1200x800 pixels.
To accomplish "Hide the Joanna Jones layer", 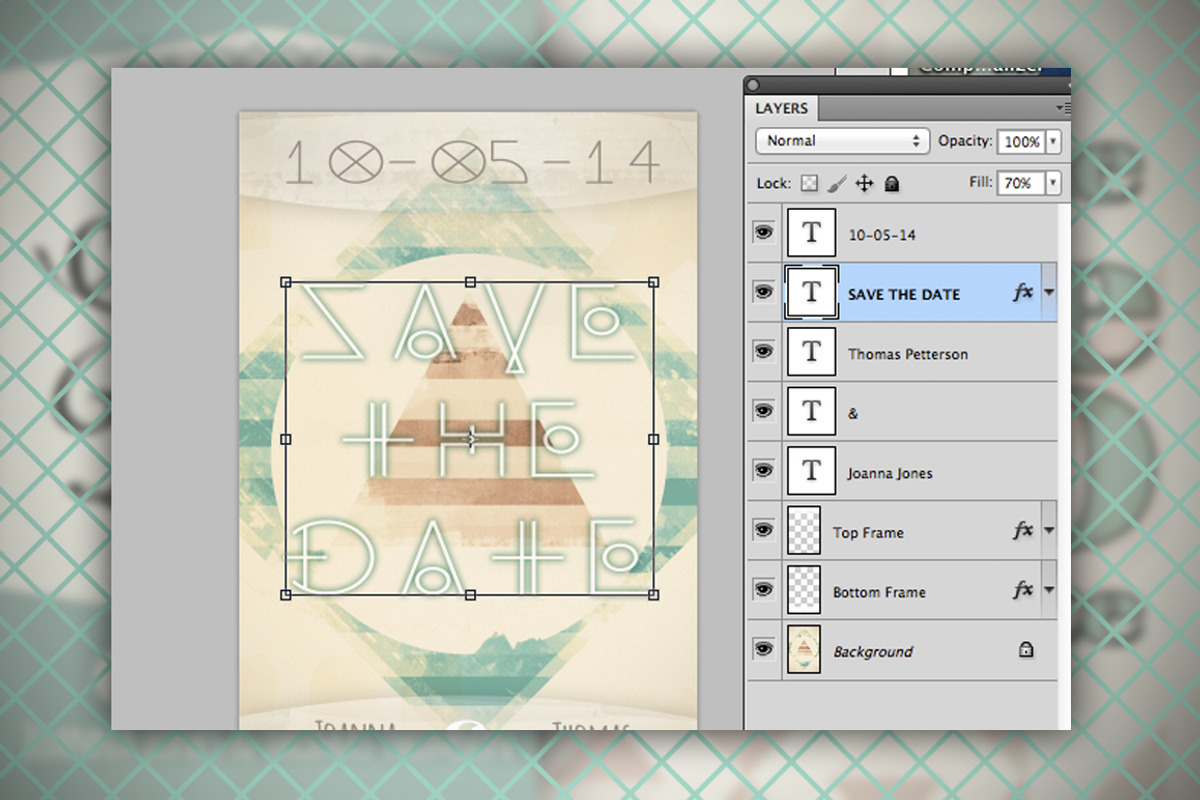I will tap(764, 471).
